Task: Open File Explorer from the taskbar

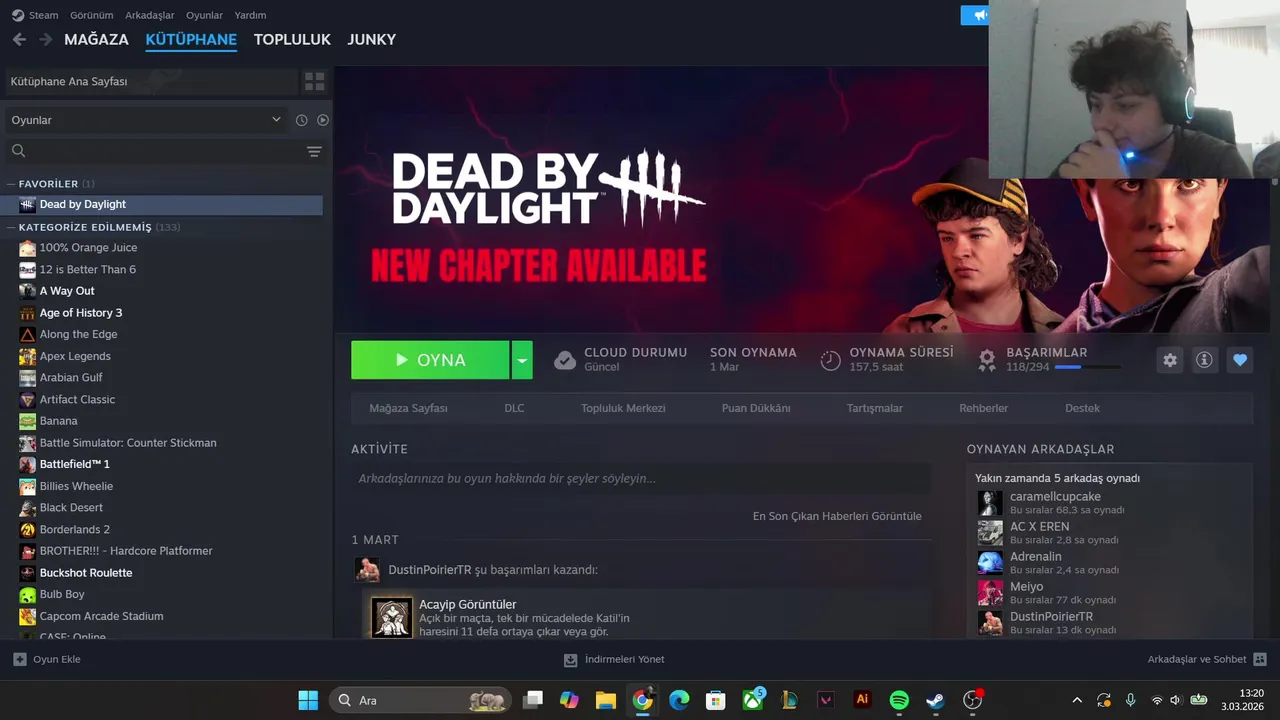Action: (606, 700)
